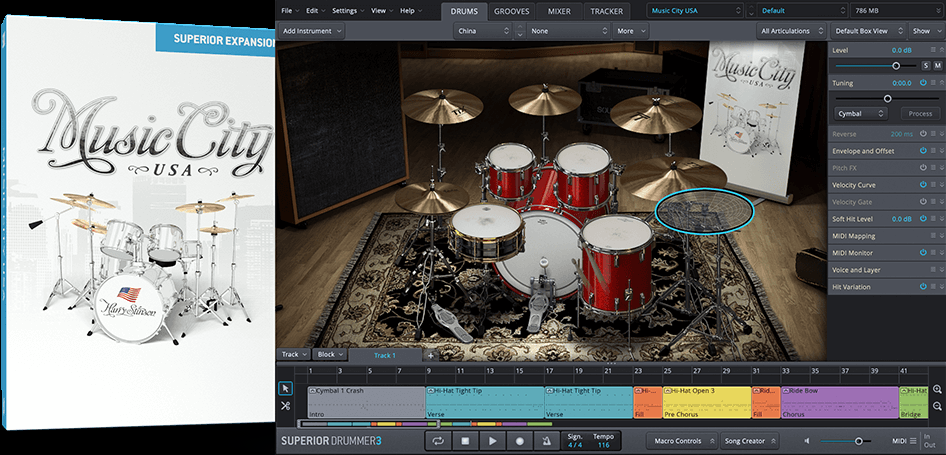Open the Add Instrument dropdown
Screen dimensions: 946x455
pyautogui.click(x=312, y=31)
